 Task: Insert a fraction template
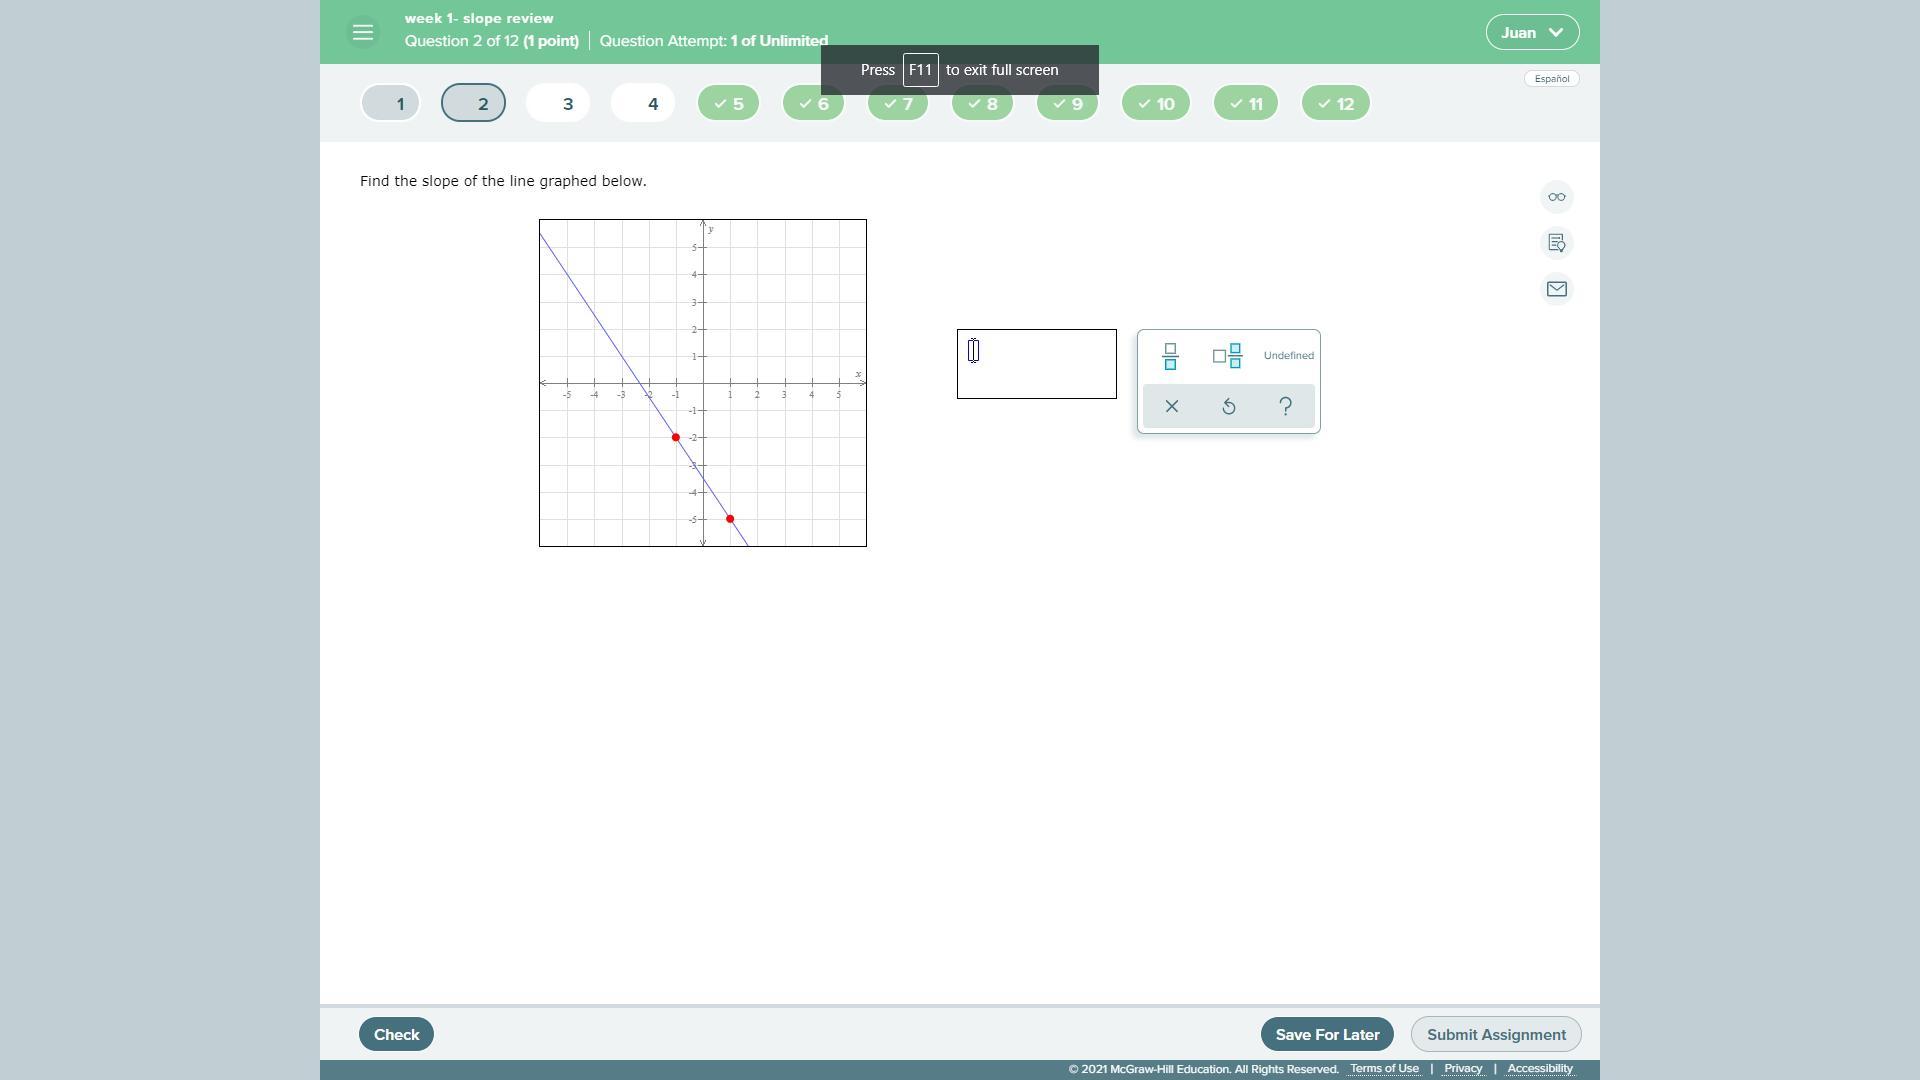pyautogui.click(x=1170, y=356)
